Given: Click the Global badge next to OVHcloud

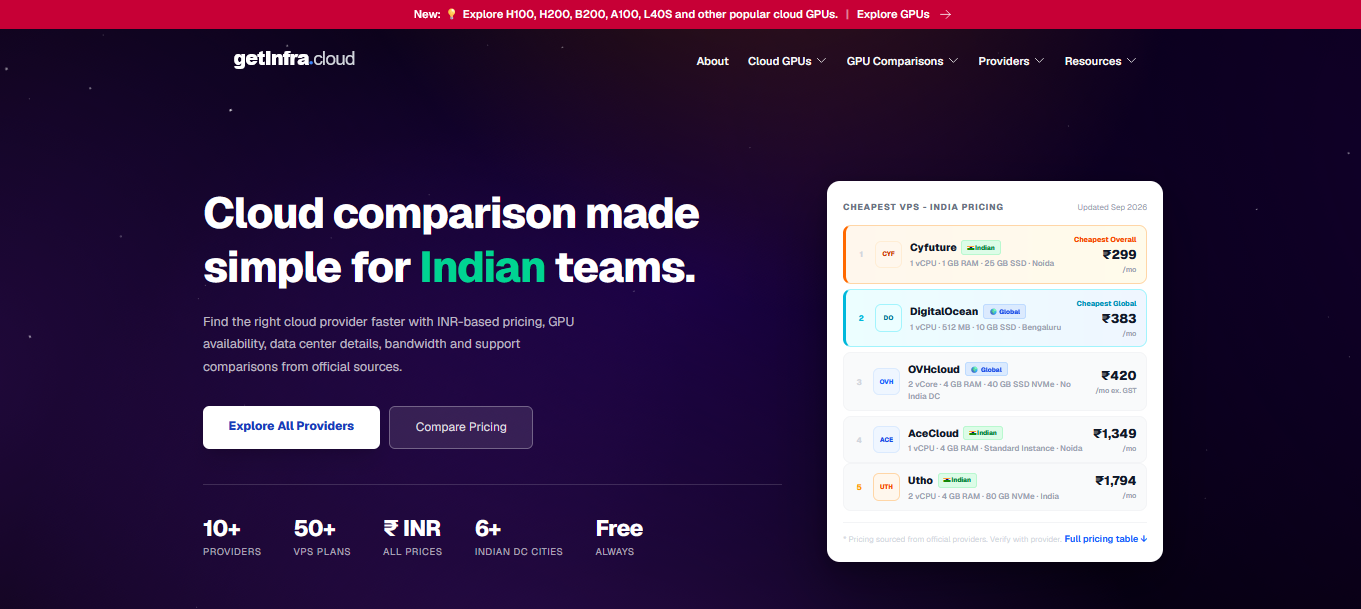Looking at the screenshot, I should (x=986, y=369).
